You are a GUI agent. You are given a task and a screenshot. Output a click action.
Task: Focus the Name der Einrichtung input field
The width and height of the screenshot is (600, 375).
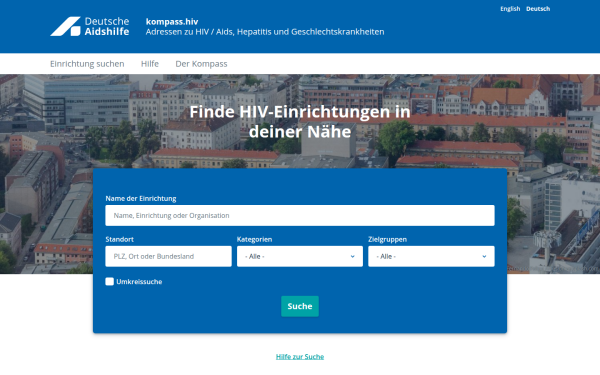click(x=300, y=215)
